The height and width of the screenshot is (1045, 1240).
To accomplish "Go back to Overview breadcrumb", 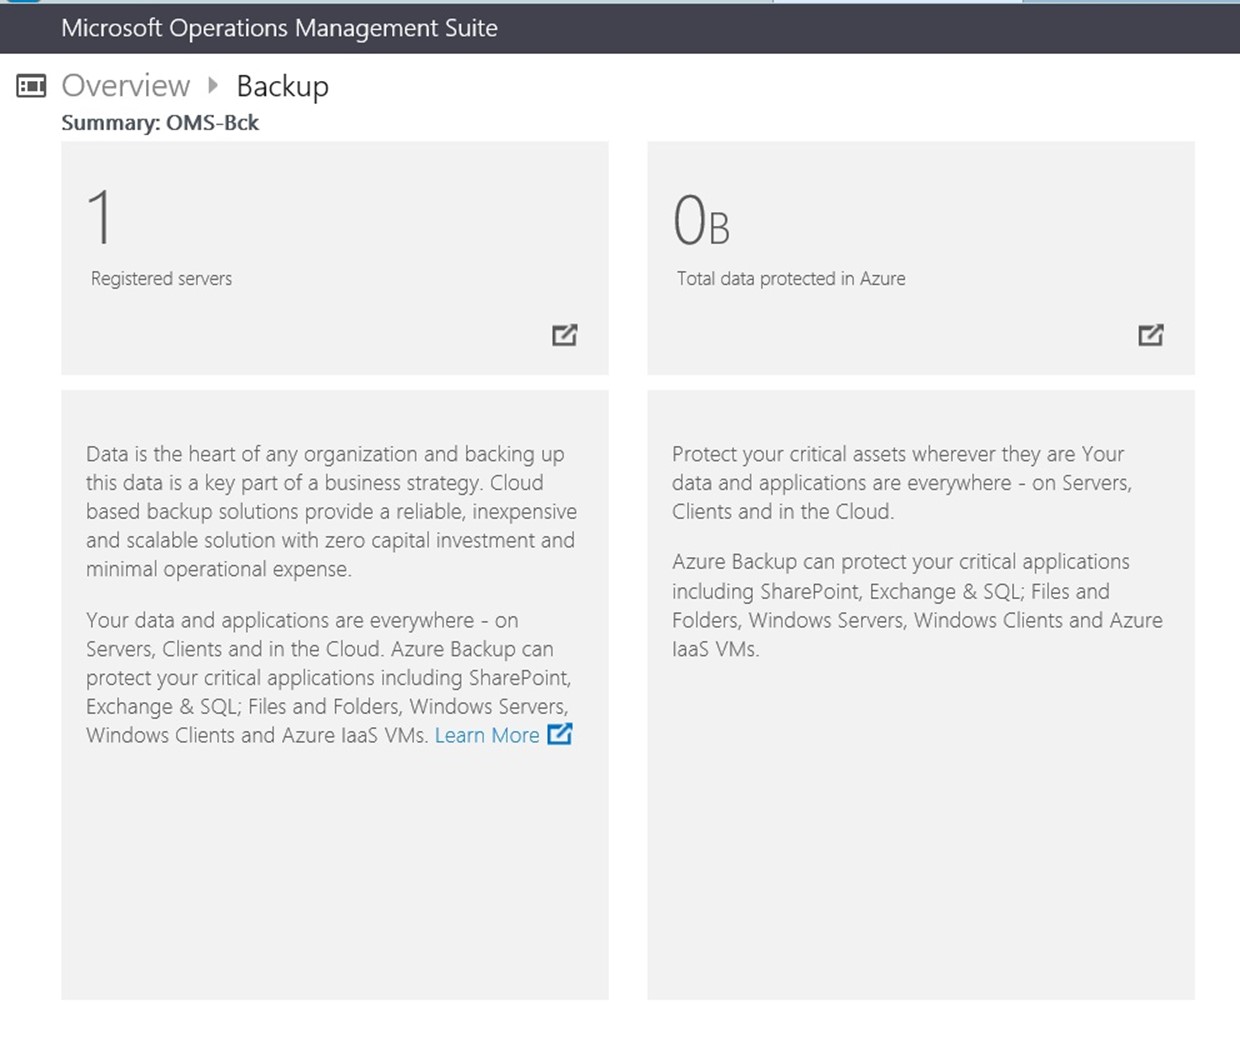I will pyautogui.click(x=126, y=86).
